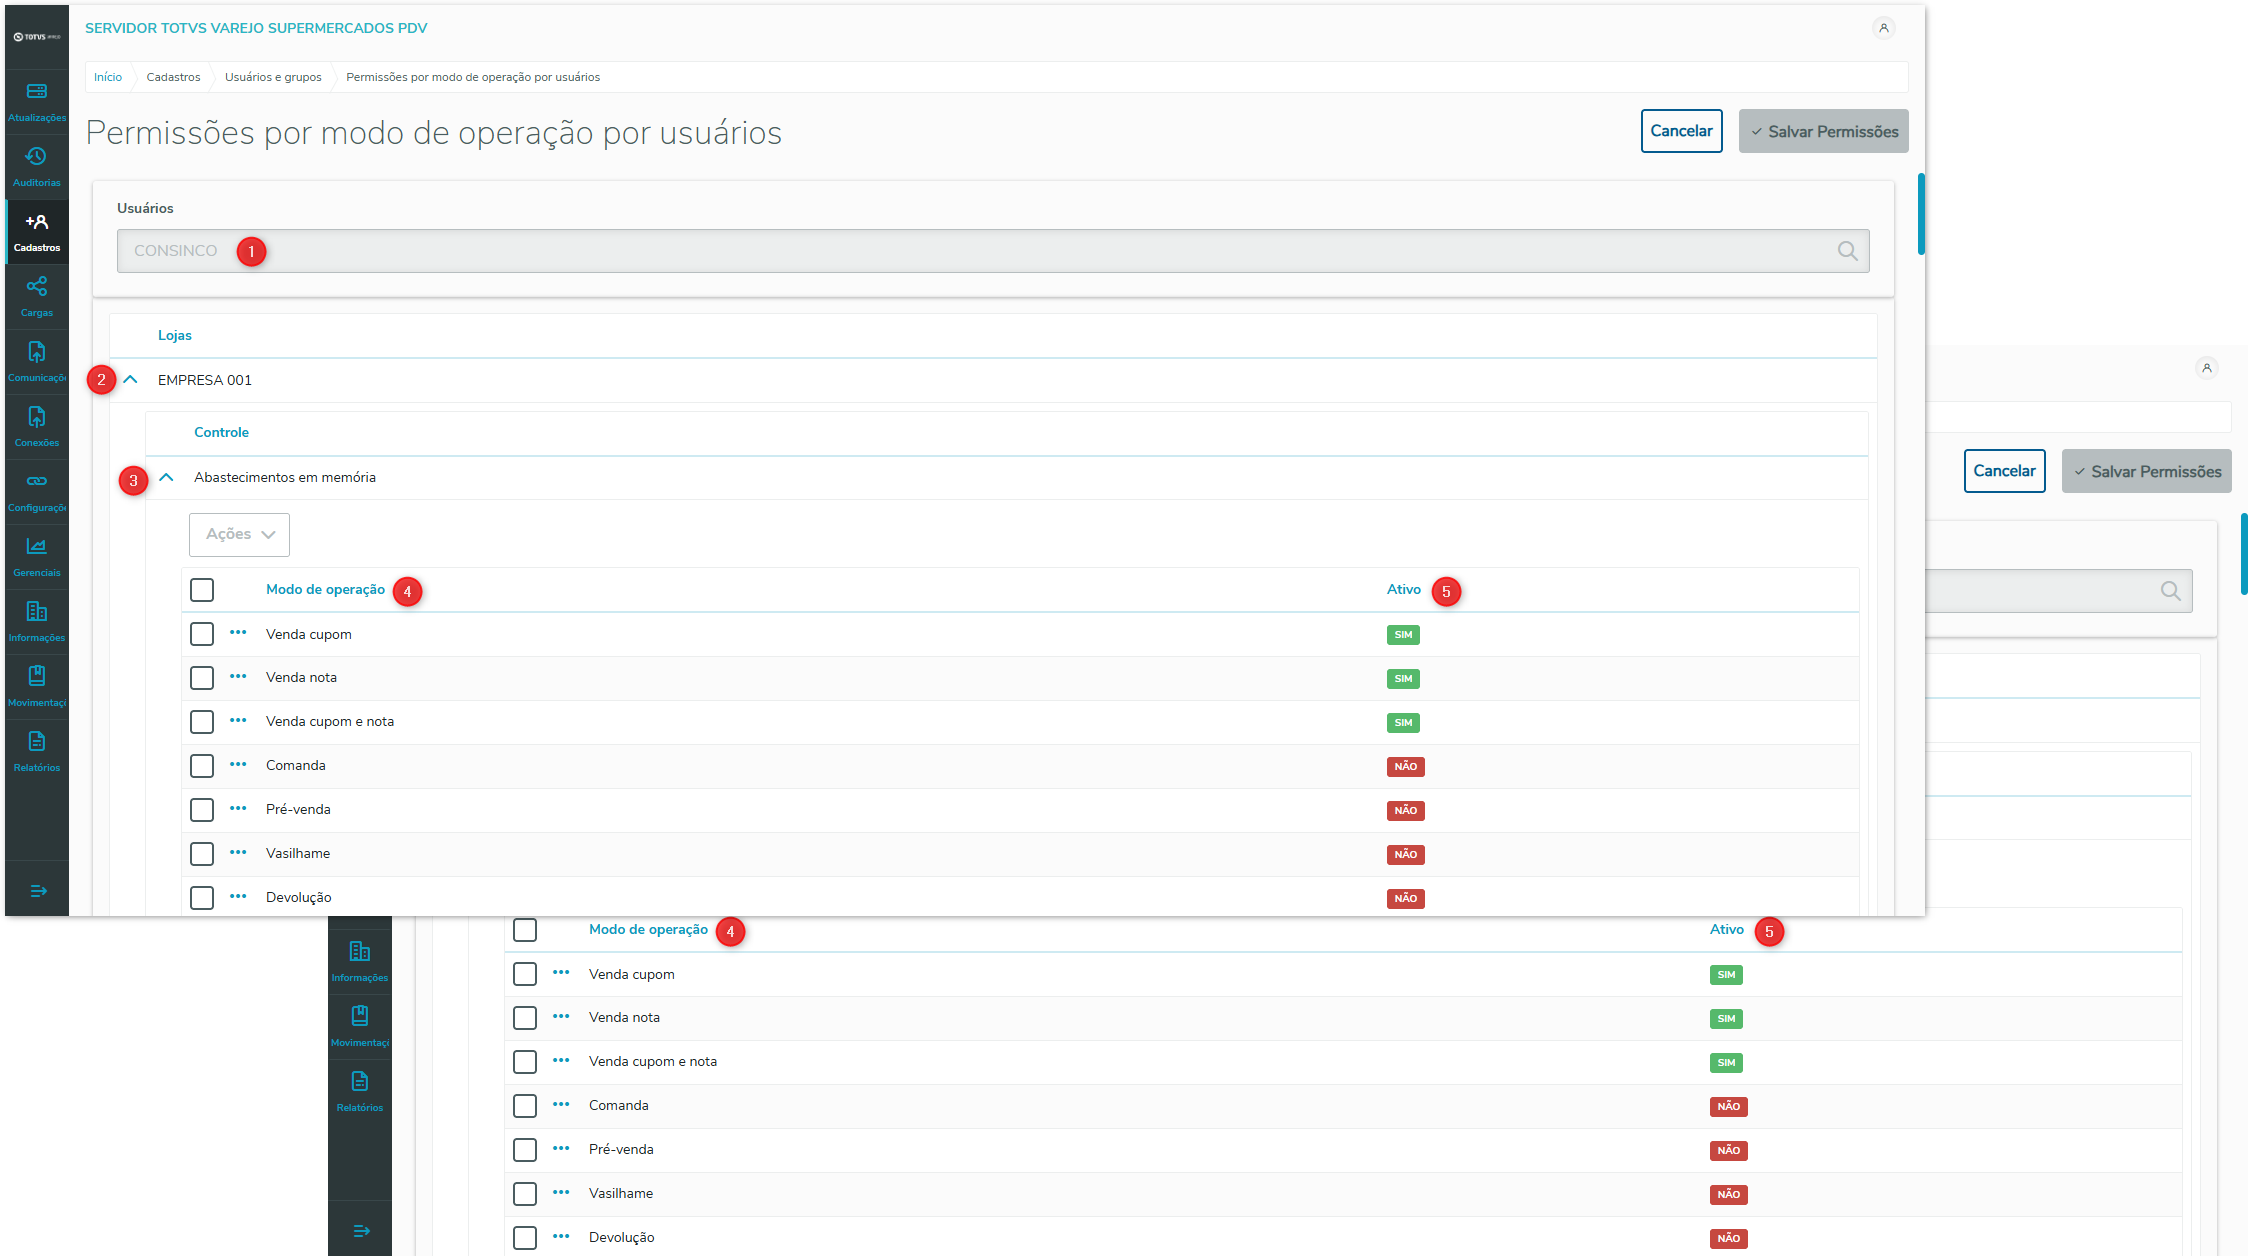Check the Venda nota row checkbox
Viewport: 2248px width, 1256px height.
pos(202,678)
